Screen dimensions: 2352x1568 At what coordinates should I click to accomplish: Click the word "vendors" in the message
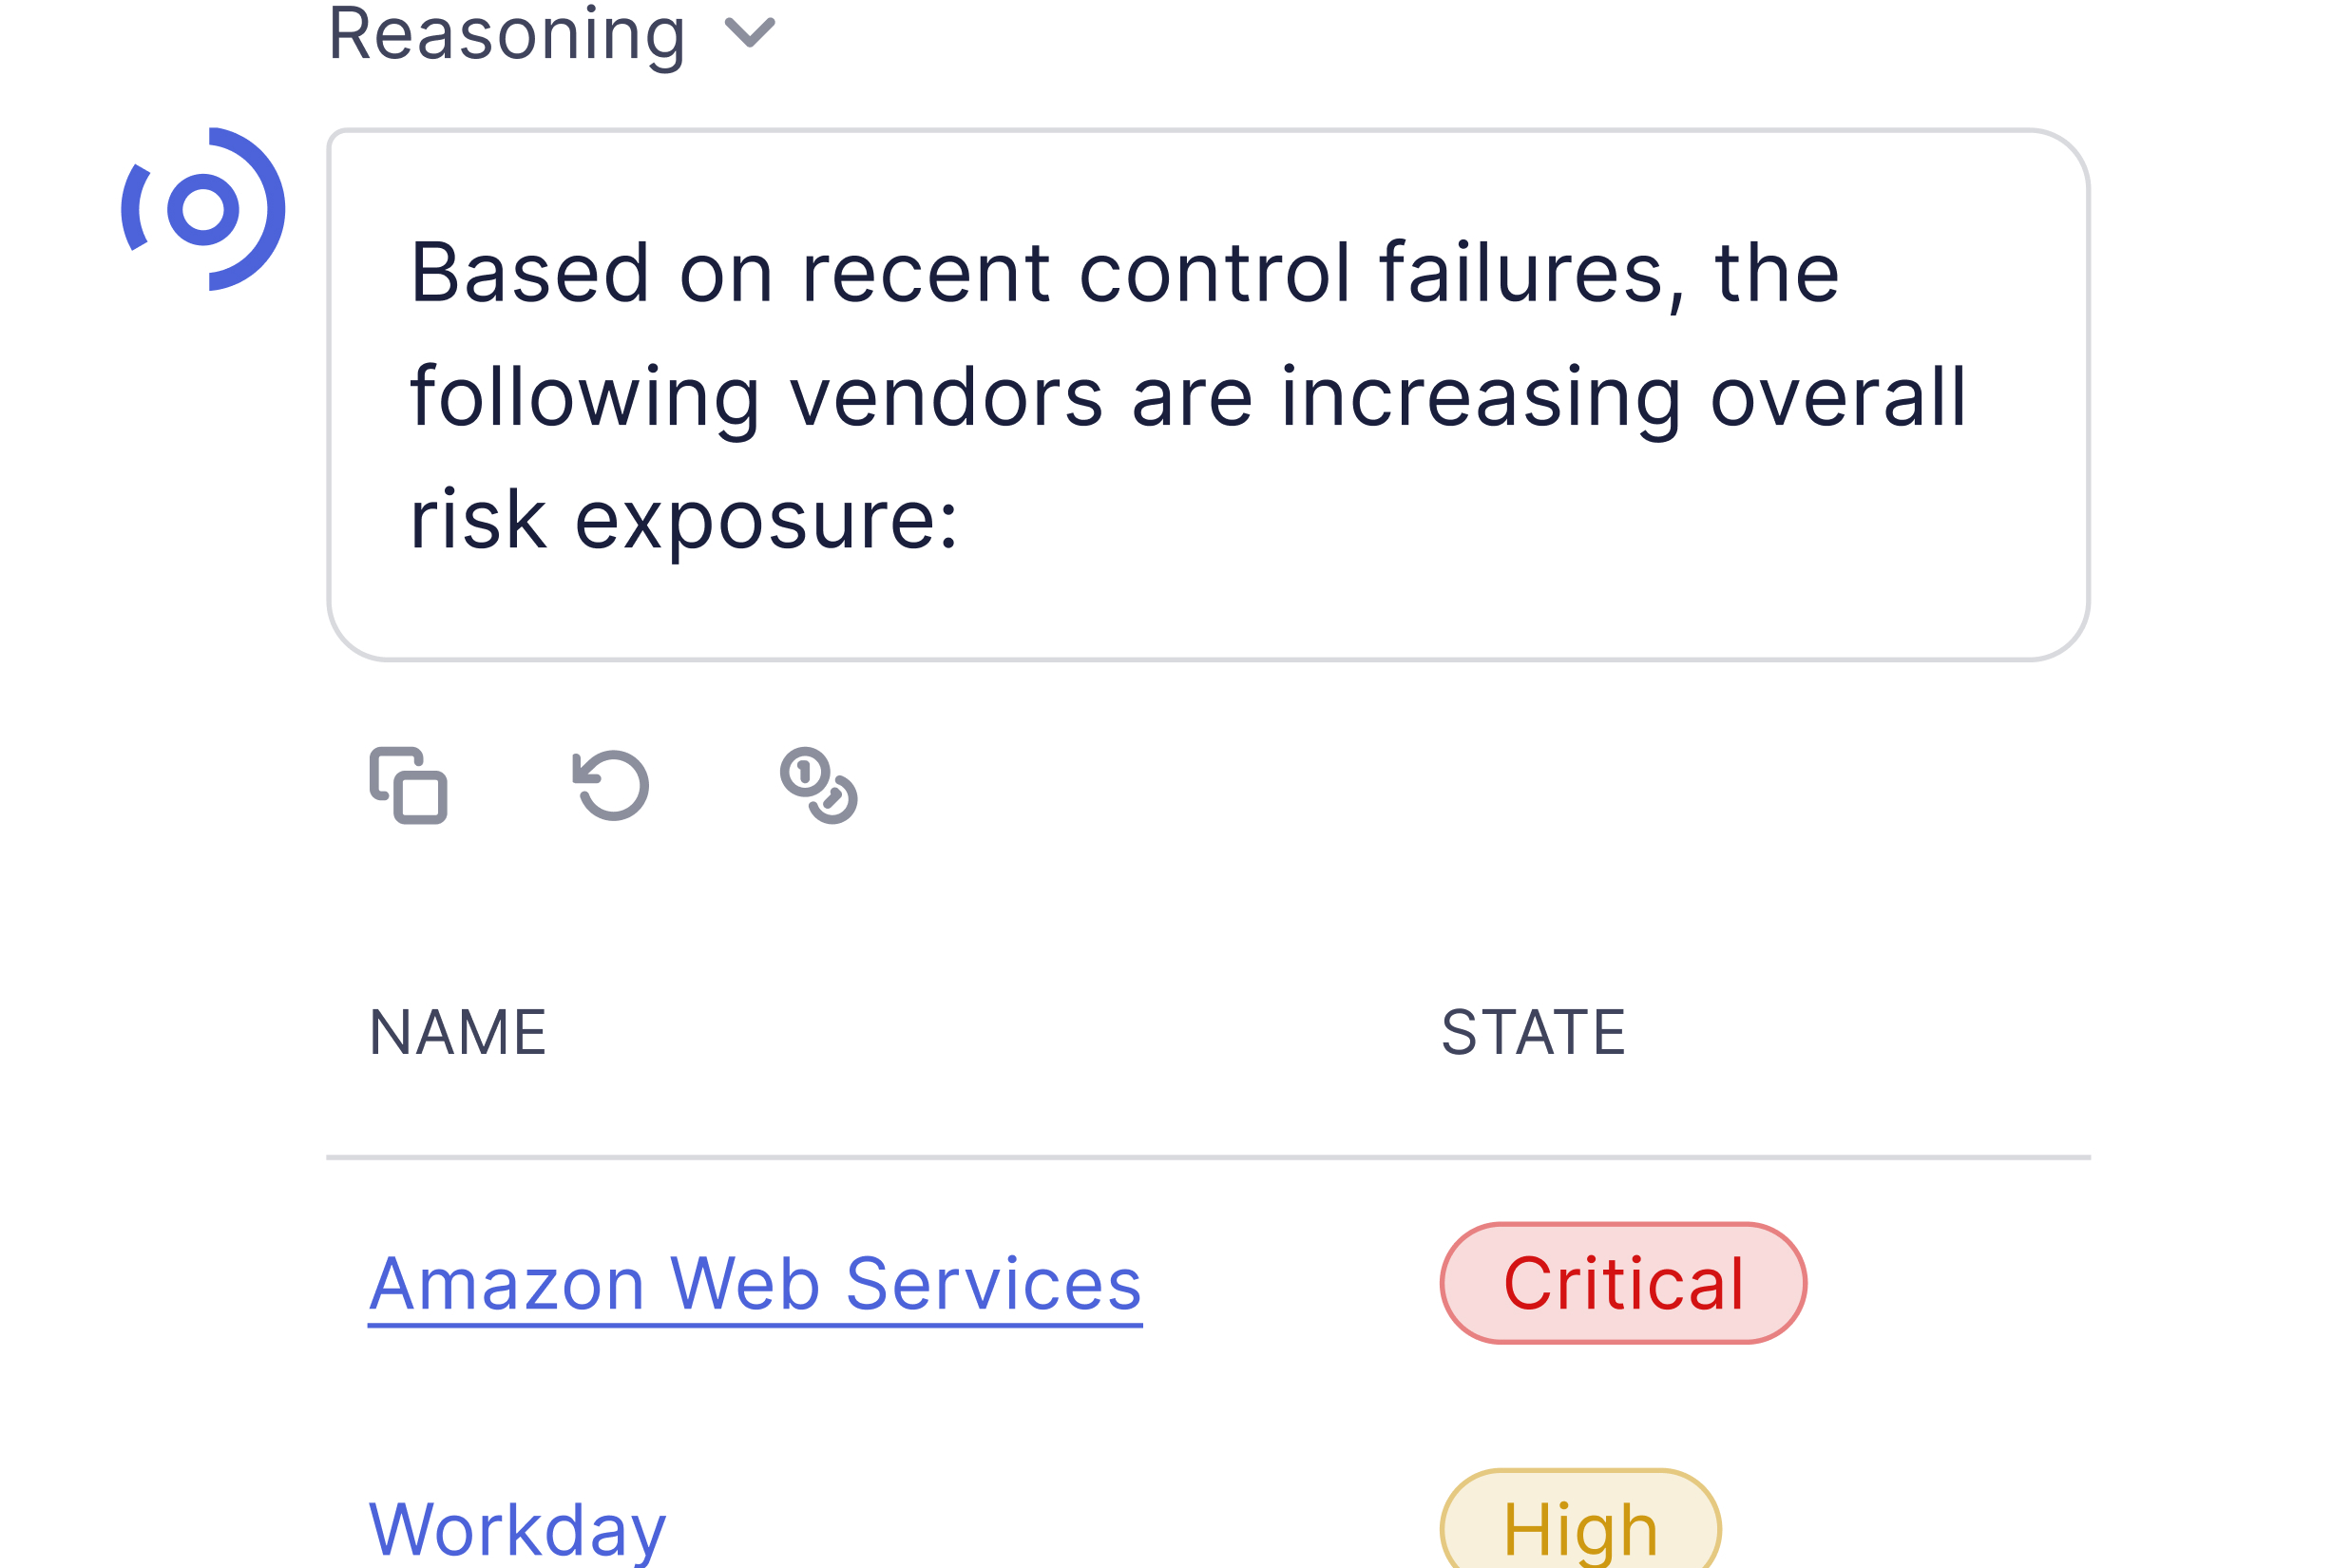(946, 397)
